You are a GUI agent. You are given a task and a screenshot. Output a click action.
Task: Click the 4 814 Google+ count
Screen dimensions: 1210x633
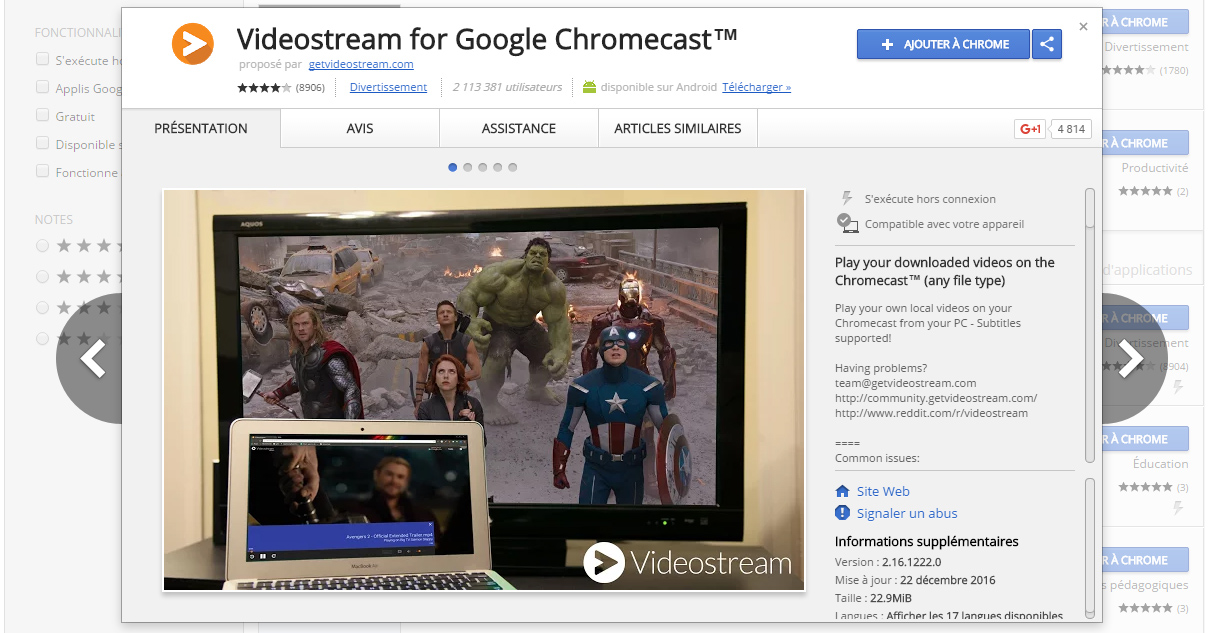tap(1071, 129)
